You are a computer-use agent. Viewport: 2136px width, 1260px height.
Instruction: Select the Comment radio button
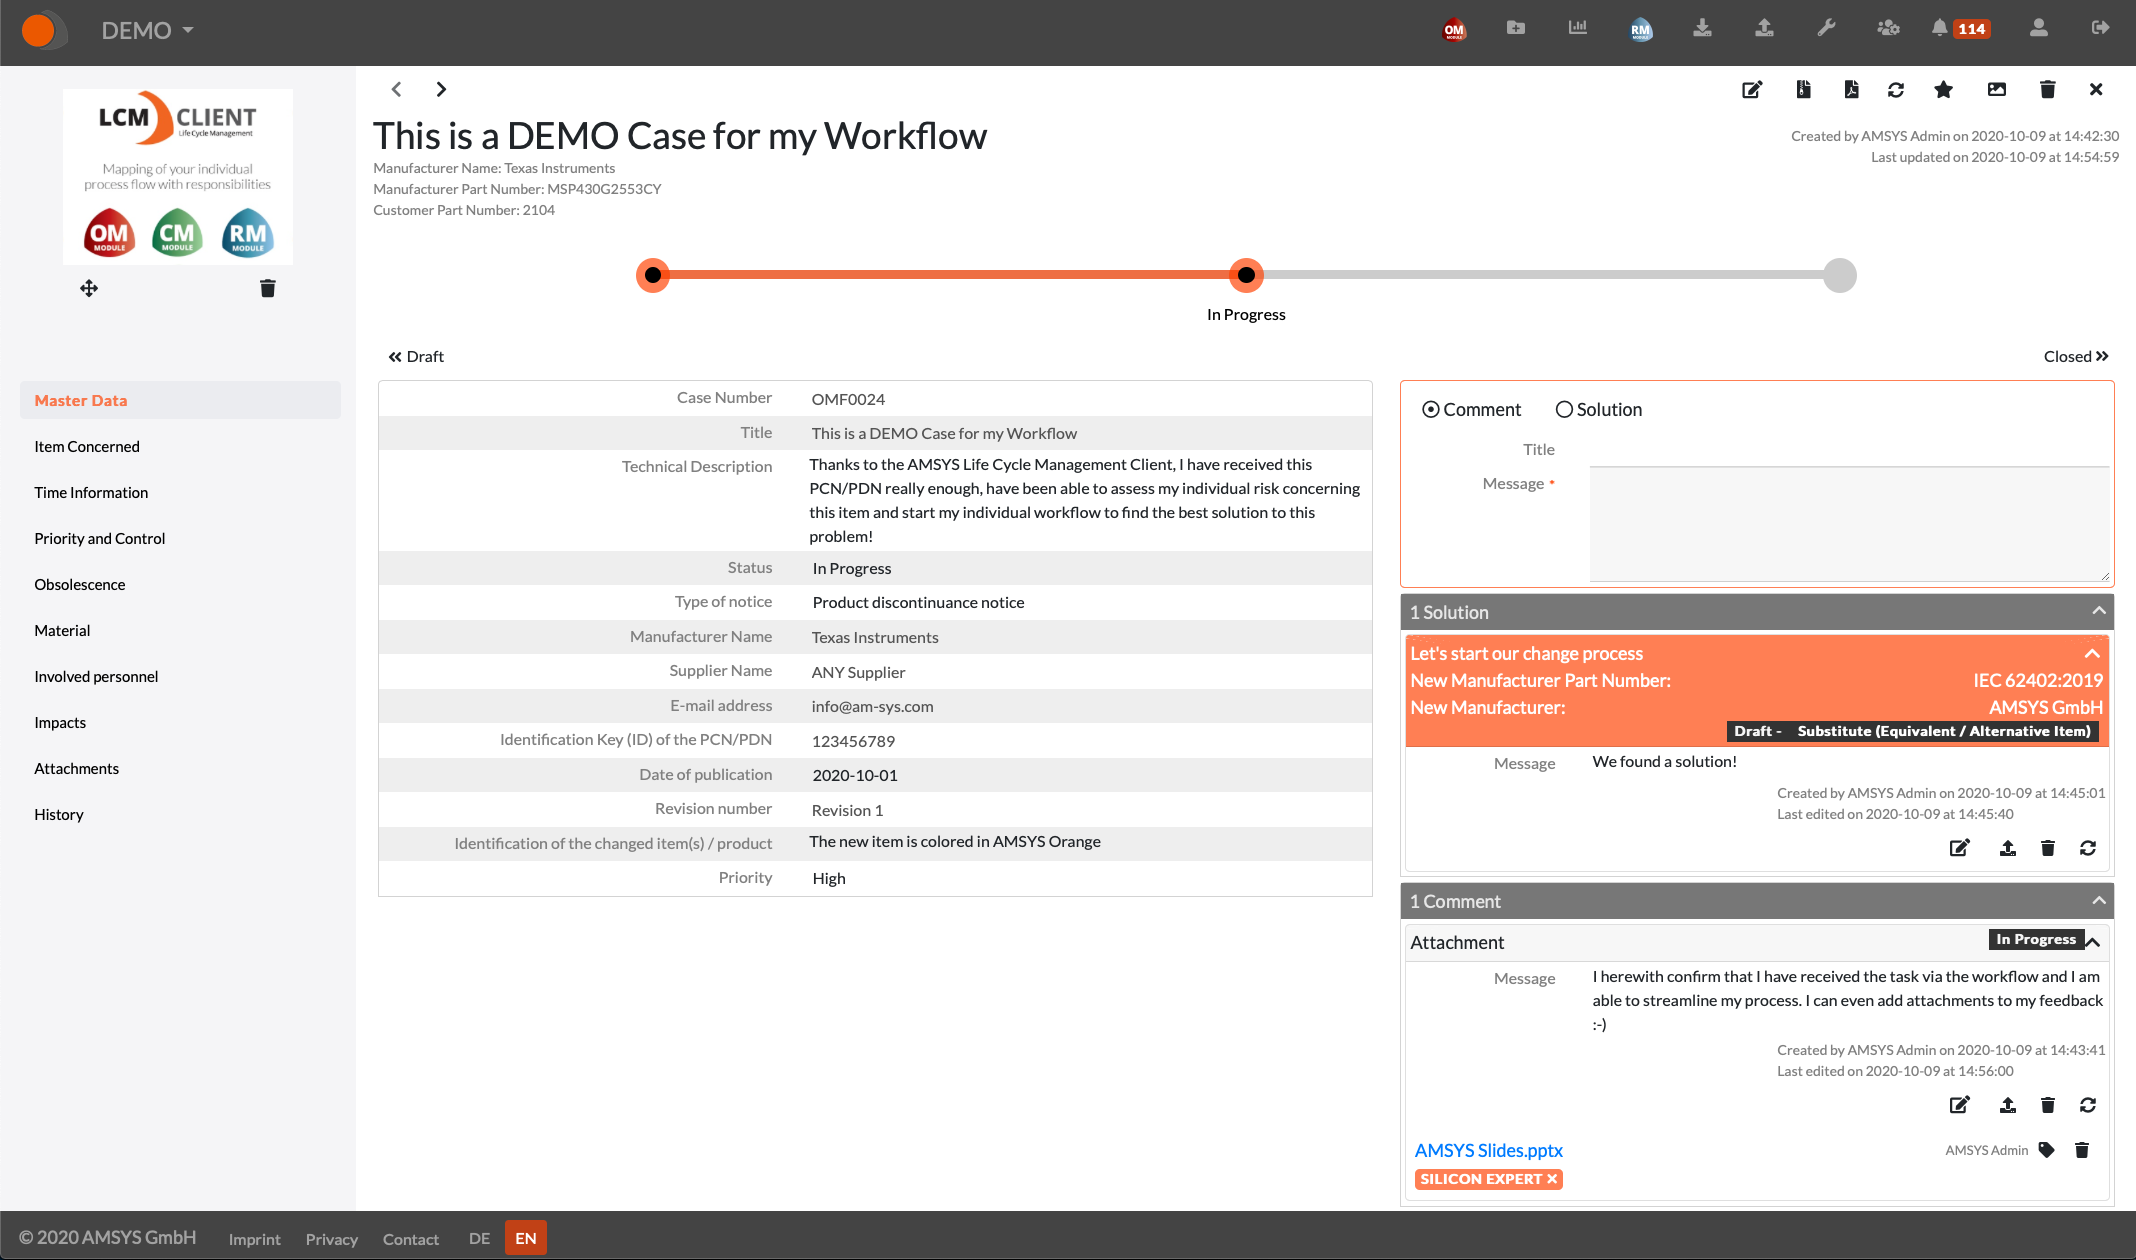(x=1431, y=409)
